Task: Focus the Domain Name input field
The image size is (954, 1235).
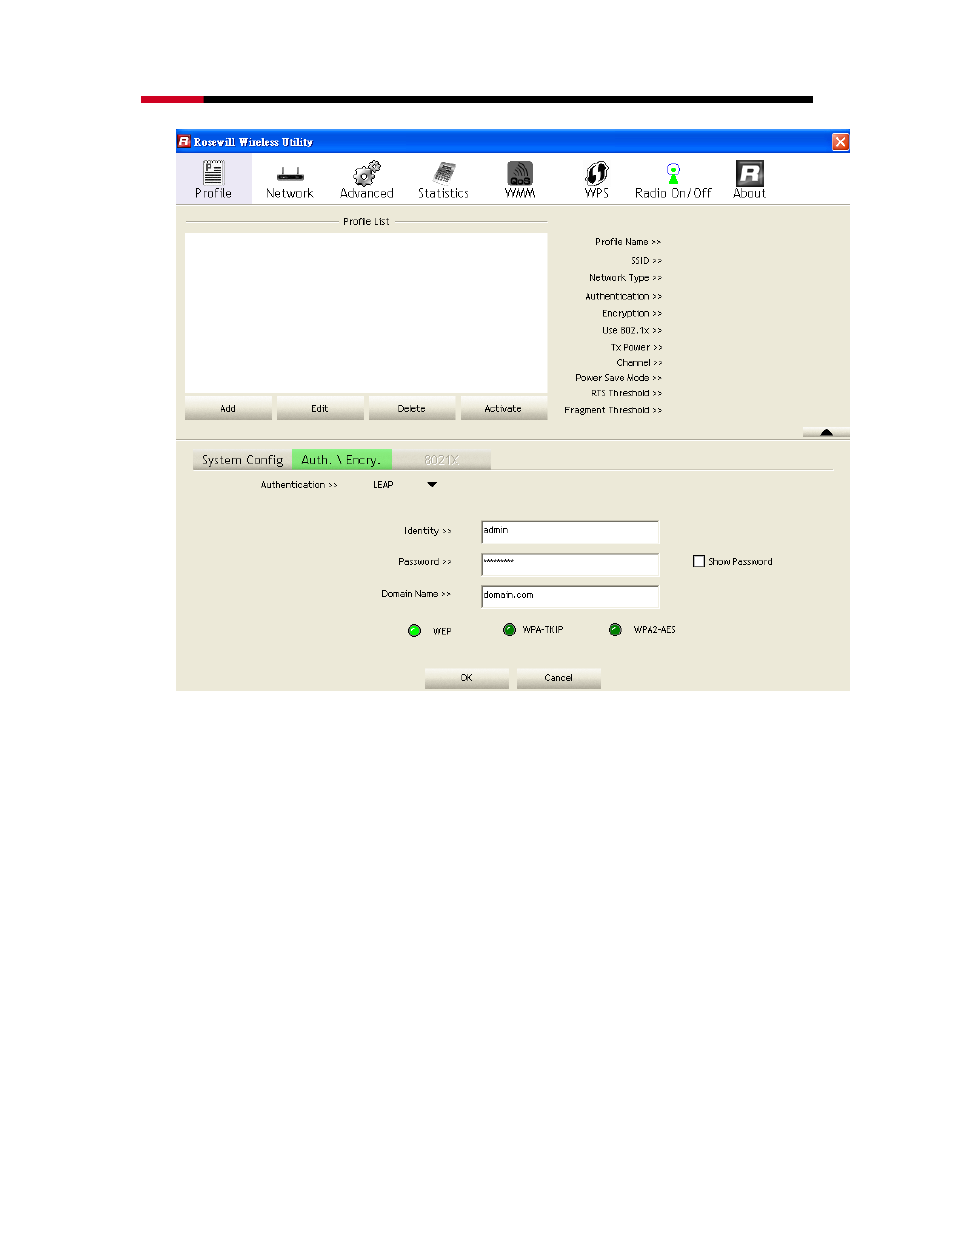Action: [x=570, y=597]
